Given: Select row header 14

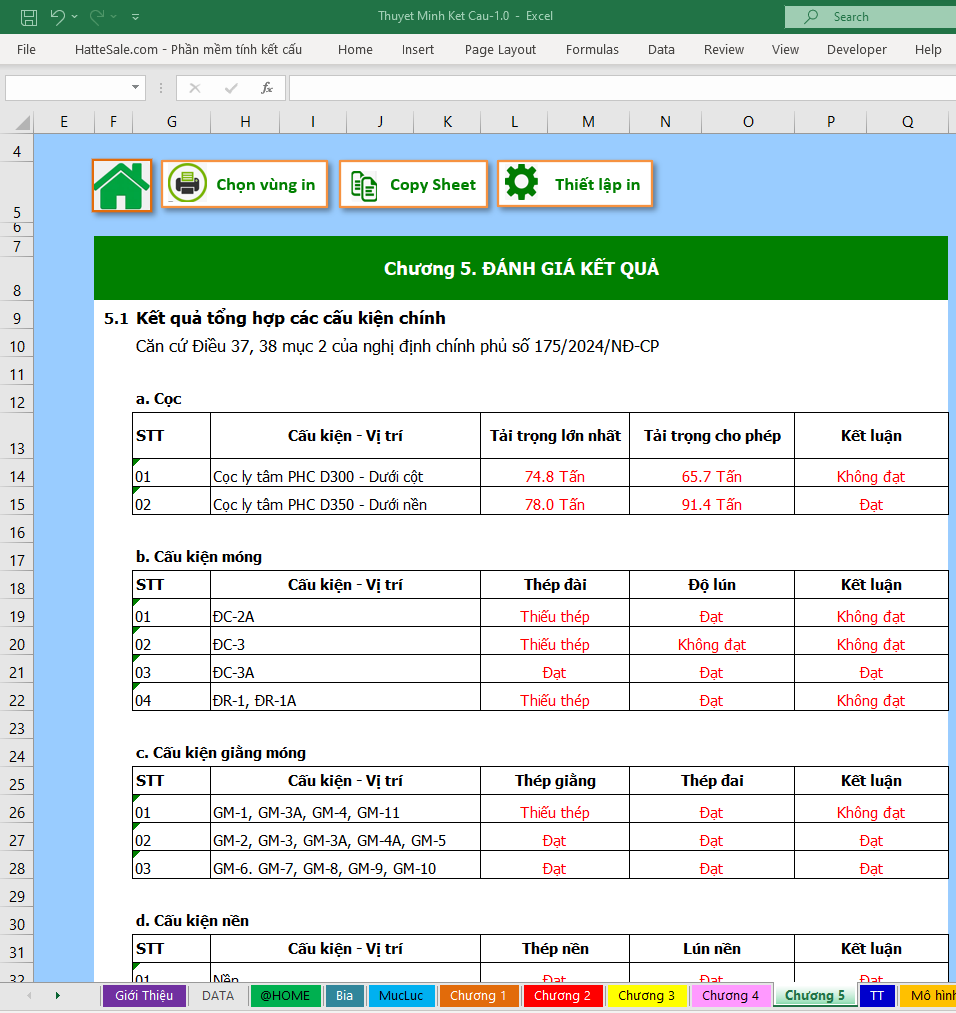Looking at the screenshot, I should (17, 477).
